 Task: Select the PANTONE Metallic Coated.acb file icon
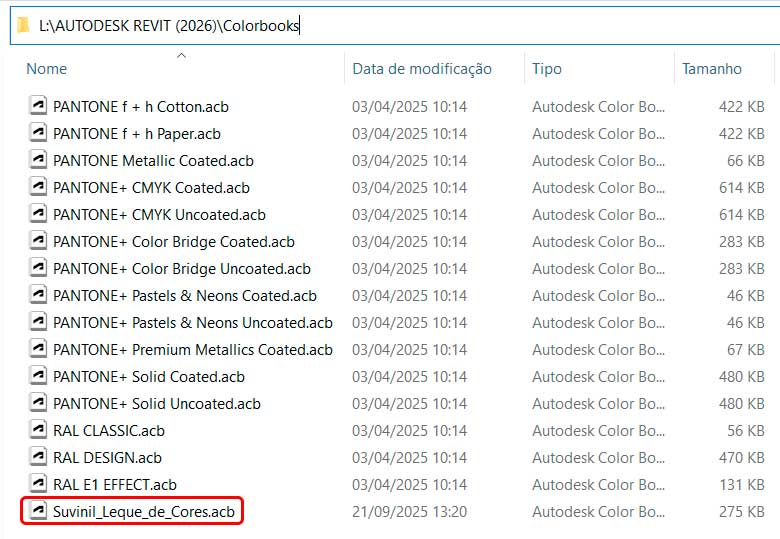[x=38, y=160]
